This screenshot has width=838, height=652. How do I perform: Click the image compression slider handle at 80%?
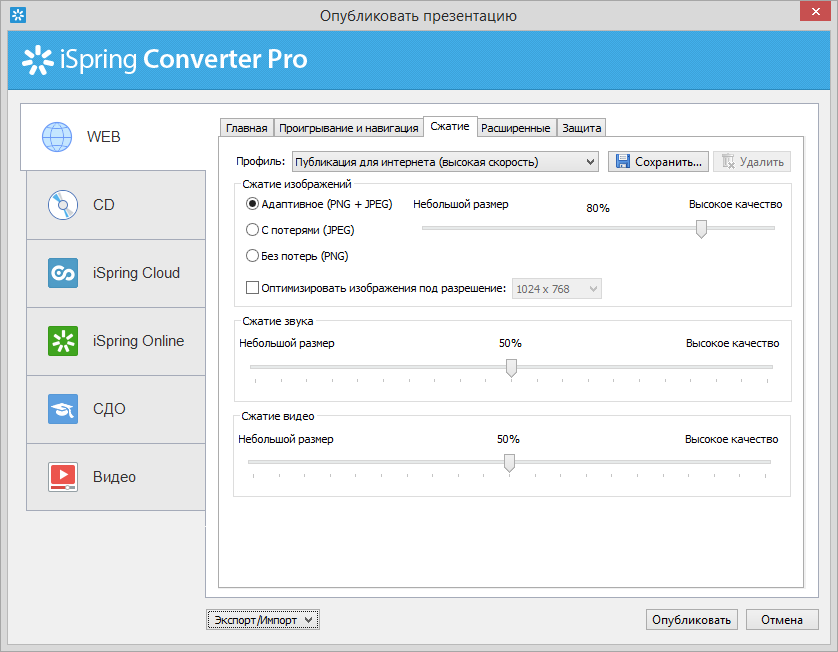[701, 229]
